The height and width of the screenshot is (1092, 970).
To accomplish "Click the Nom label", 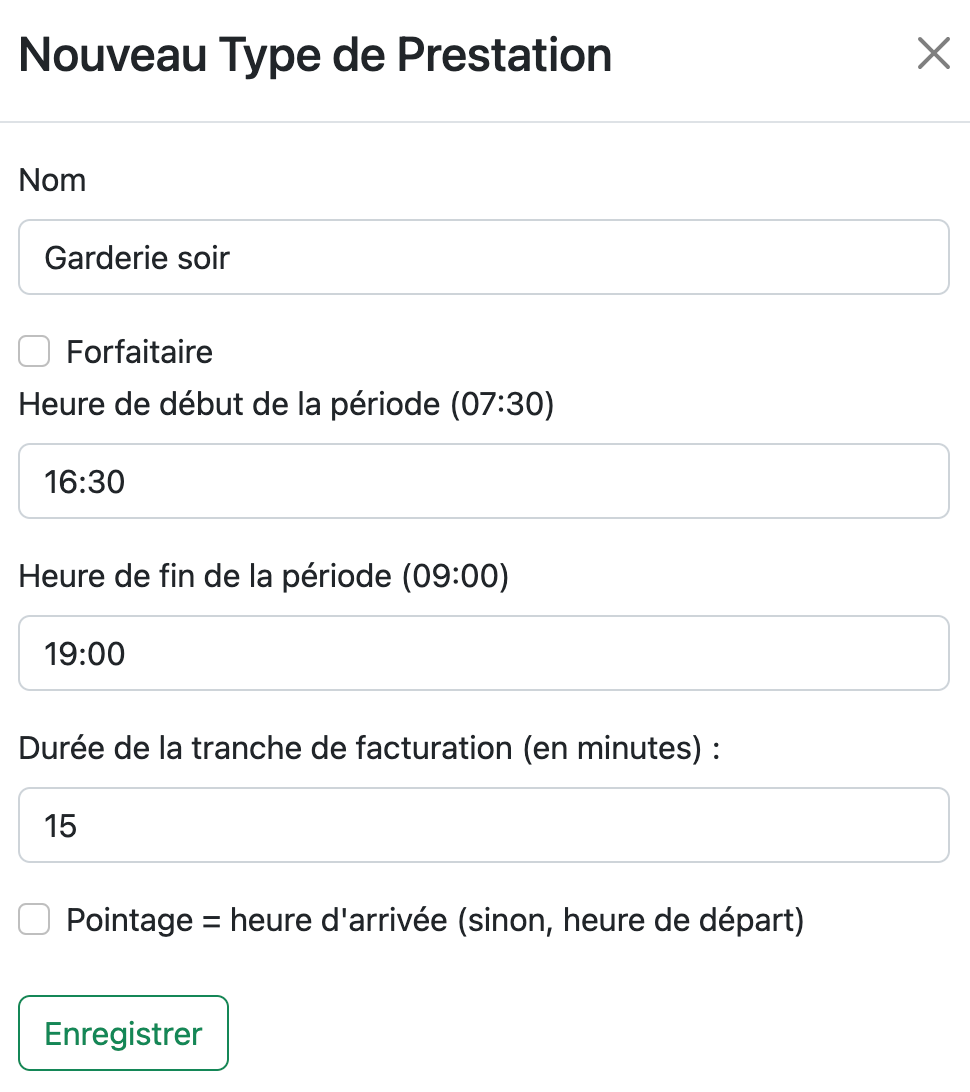I will [x=52, y=181].
